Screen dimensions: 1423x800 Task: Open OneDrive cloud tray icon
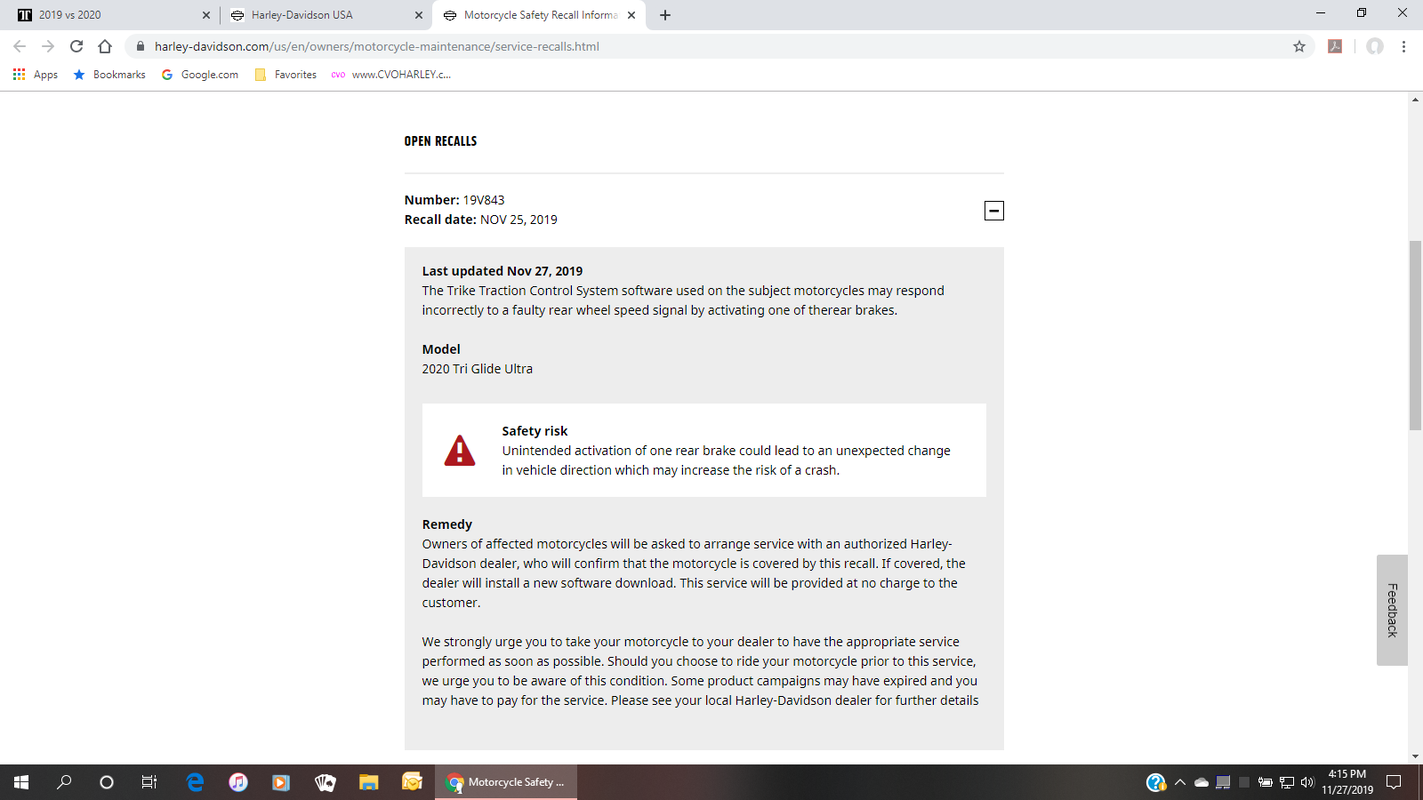1202,782
